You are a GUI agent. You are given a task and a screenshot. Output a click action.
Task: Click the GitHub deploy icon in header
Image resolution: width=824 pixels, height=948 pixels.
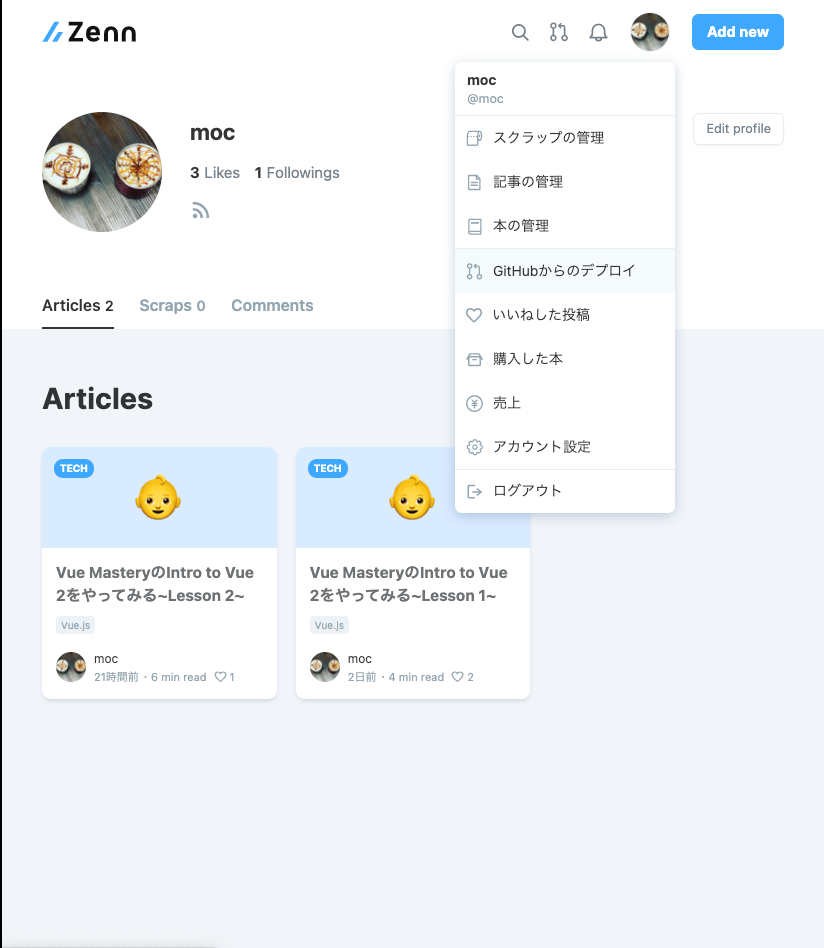[559, 32]
